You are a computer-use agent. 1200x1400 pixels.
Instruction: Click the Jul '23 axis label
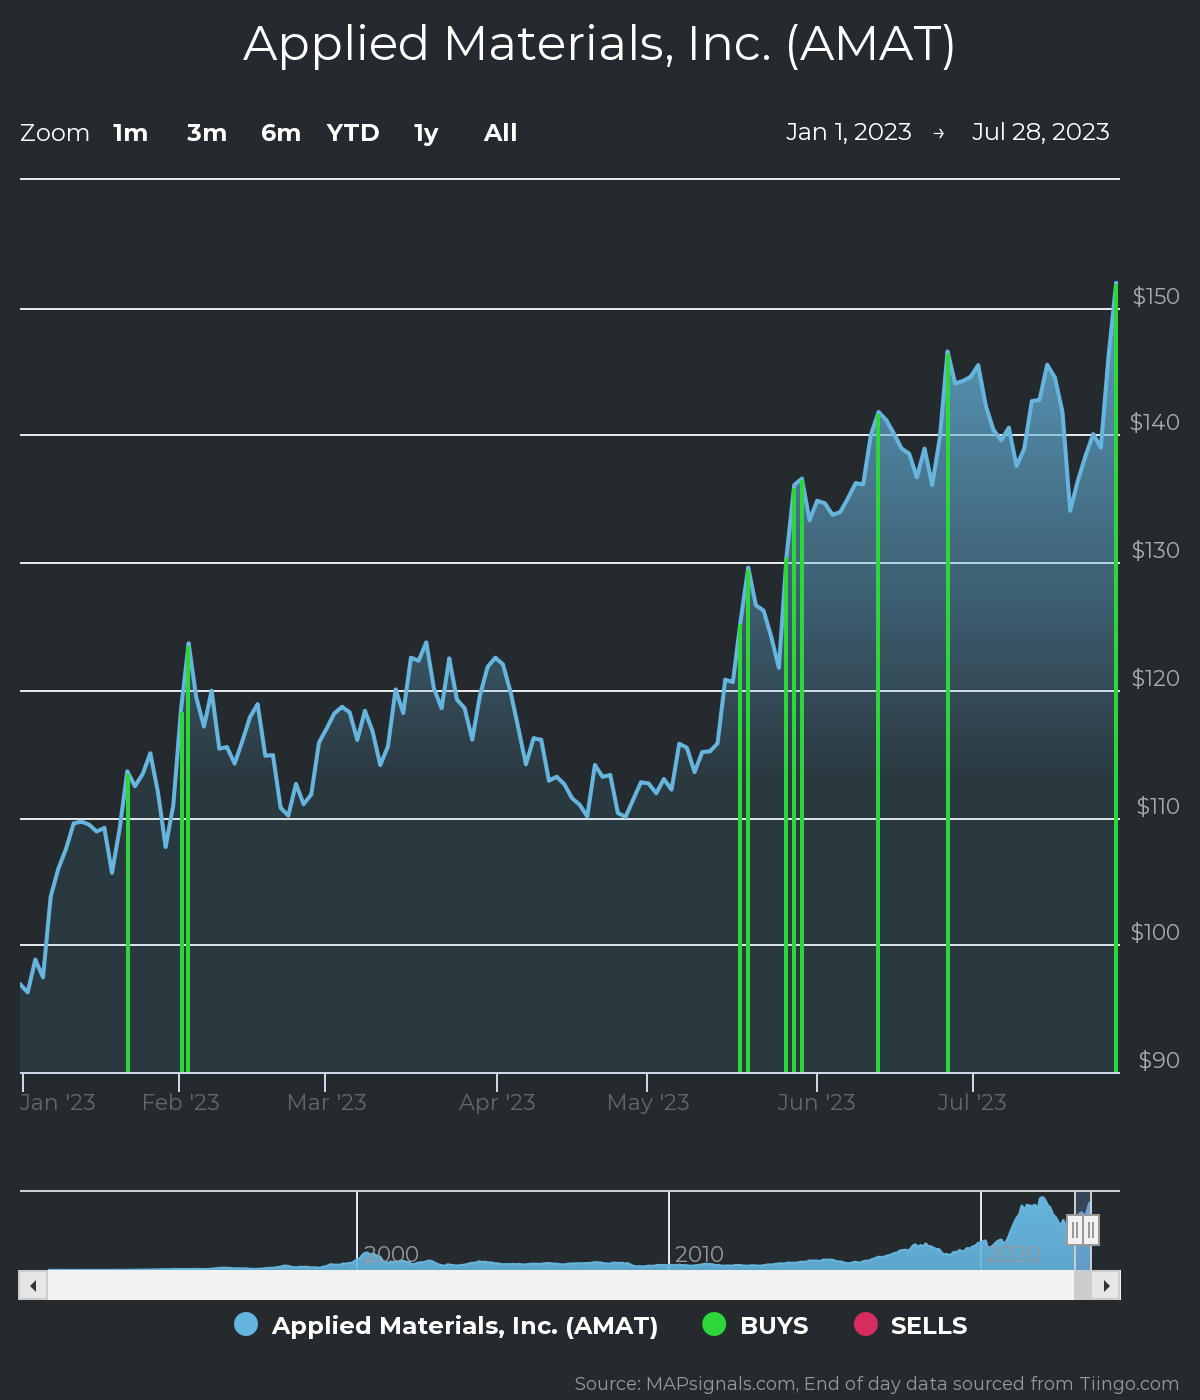coord(972,1102)
